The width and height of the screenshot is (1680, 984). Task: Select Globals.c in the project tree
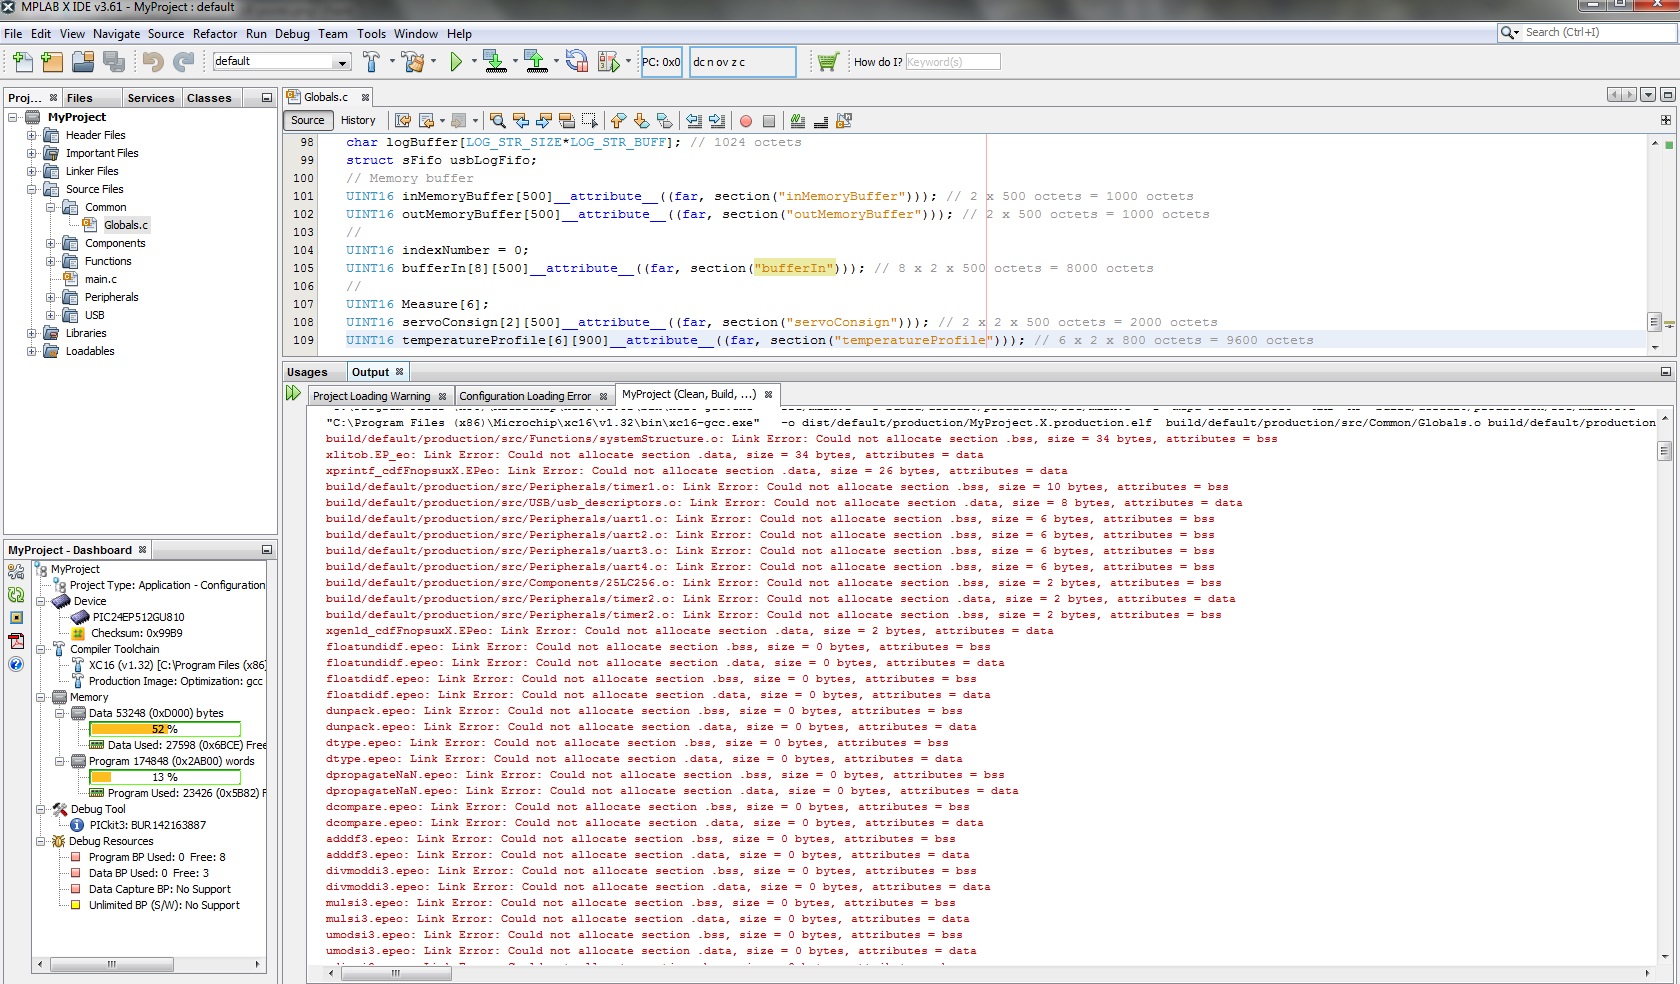coord(126,225)
